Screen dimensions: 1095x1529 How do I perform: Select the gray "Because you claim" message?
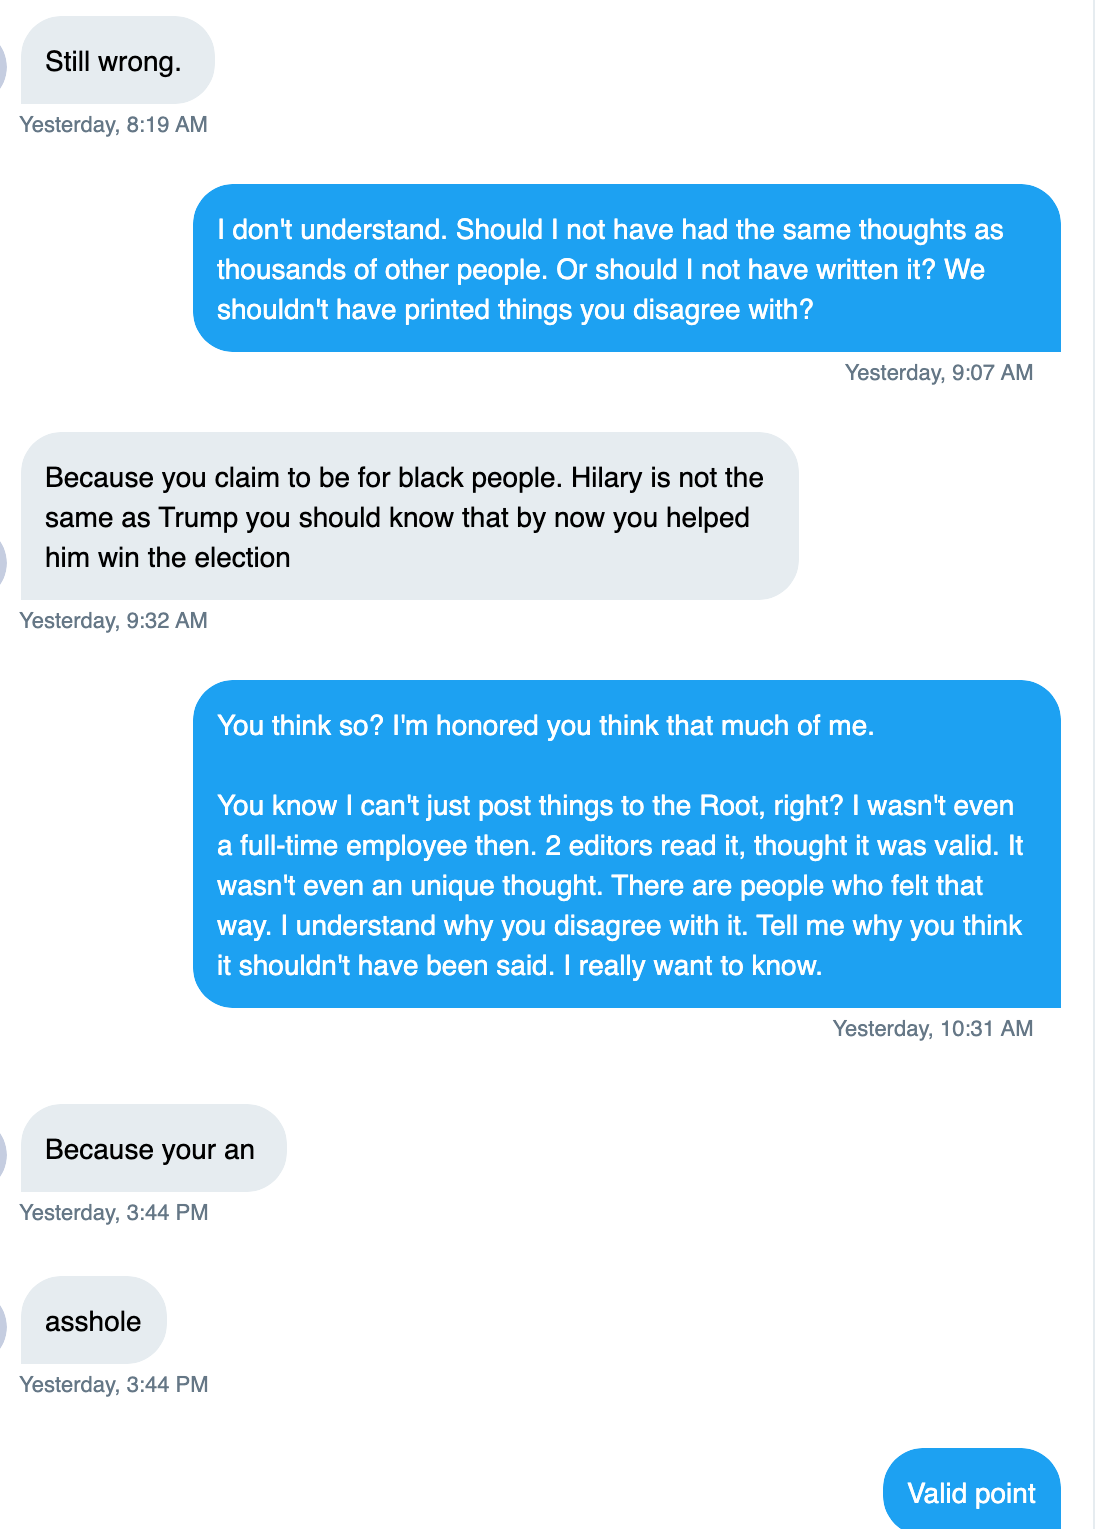(409, 517)
